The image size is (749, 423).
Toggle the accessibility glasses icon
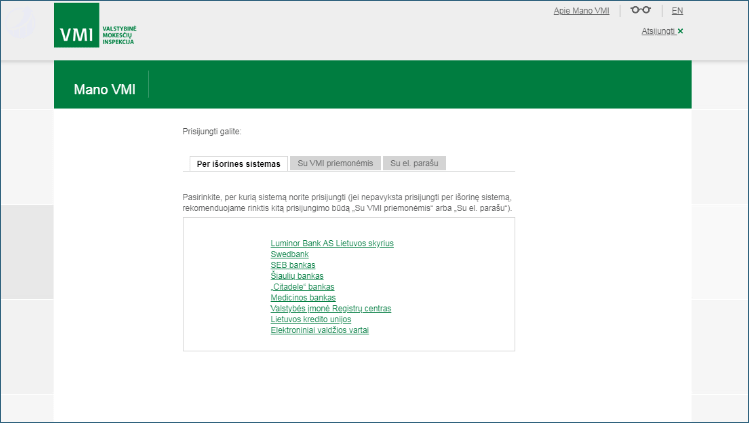[x=641, y=10]
